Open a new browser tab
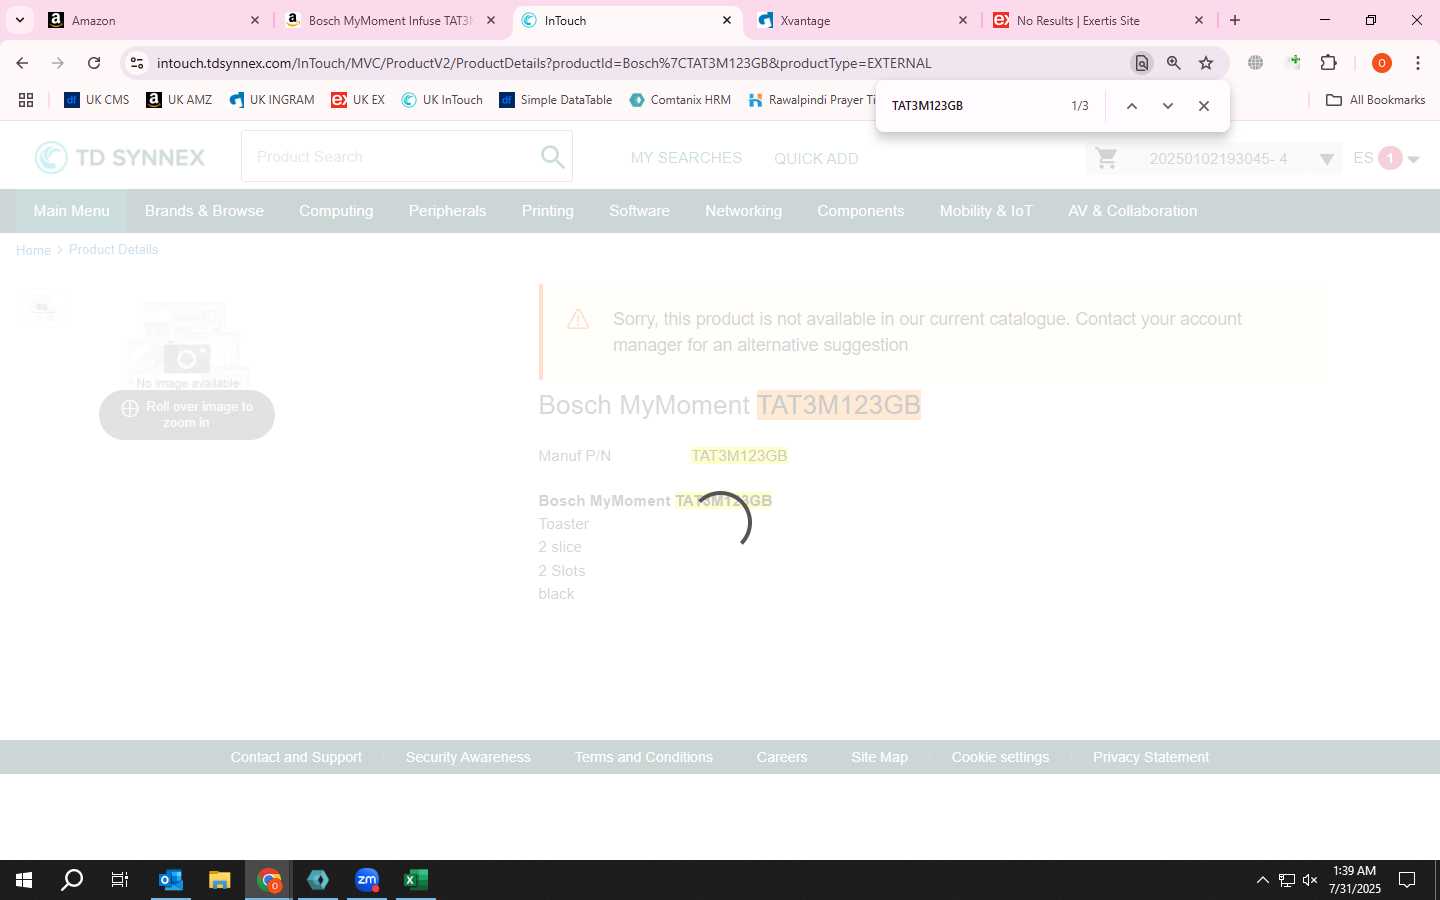Viewport: 1440px width, 900px height. [x=1235, y=20]
